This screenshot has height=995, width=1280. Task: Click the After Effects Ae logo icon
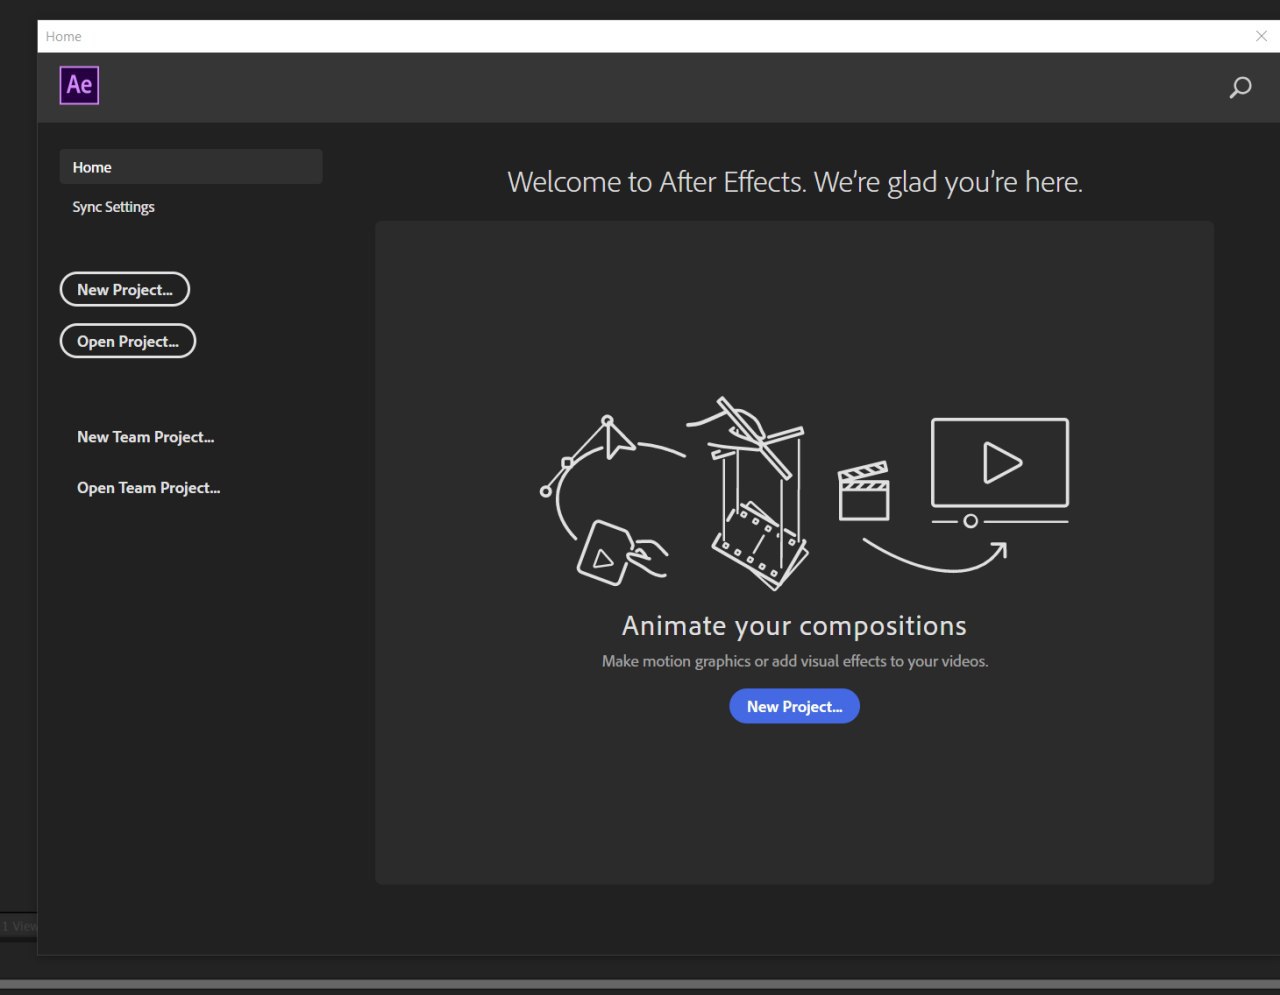coord(79,85)
